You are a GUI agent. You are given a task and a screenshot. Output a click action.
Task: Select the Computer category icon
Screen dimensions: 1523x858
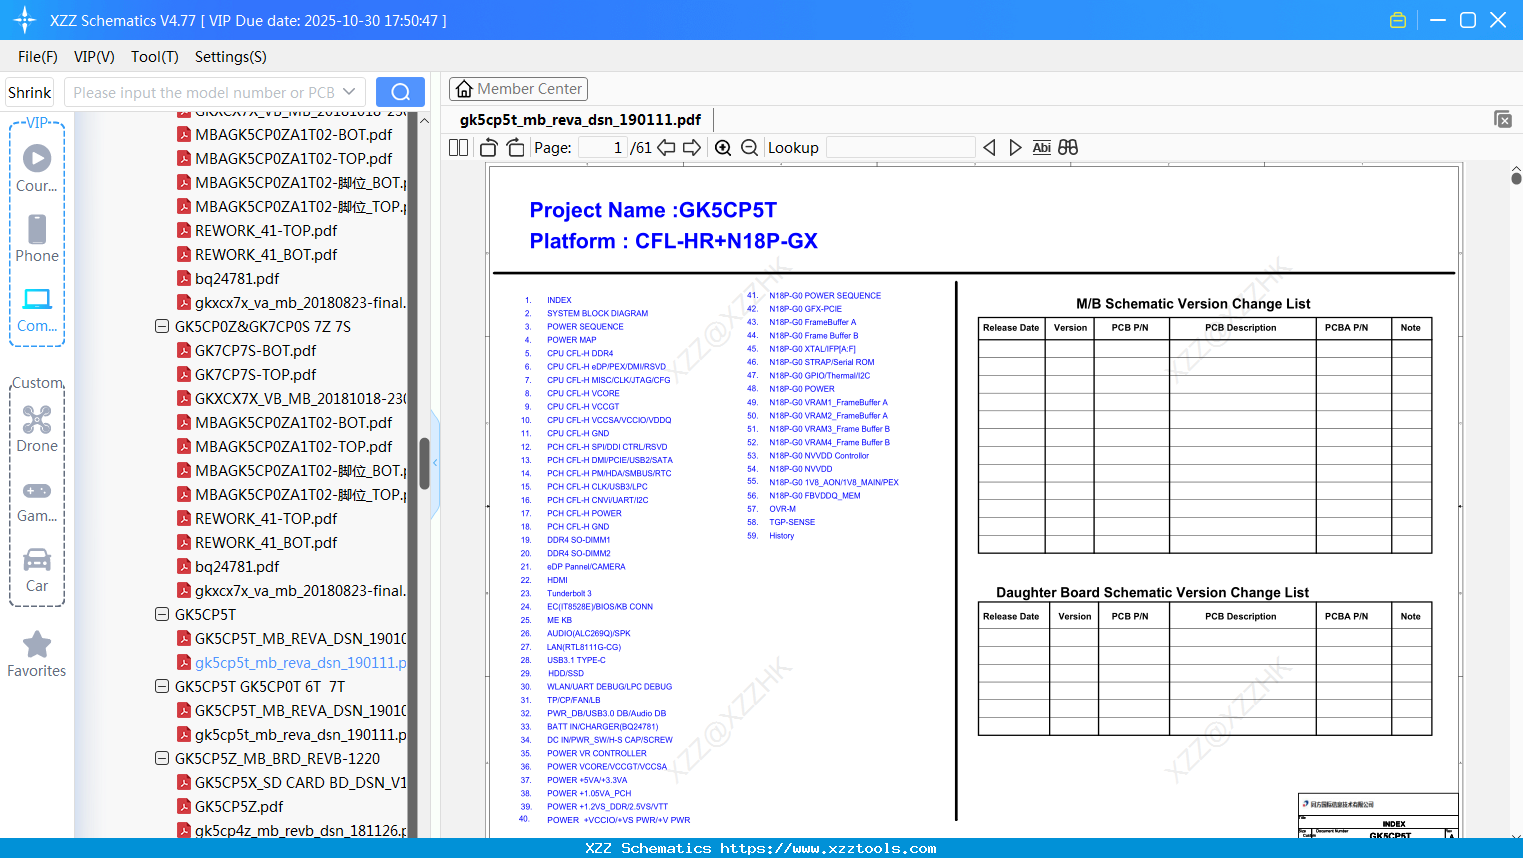[37, 309]
